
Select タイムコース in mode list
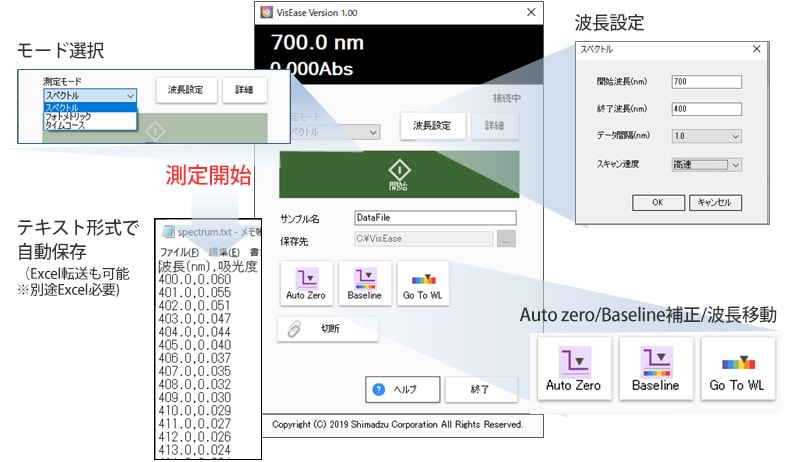click(90, 125)
